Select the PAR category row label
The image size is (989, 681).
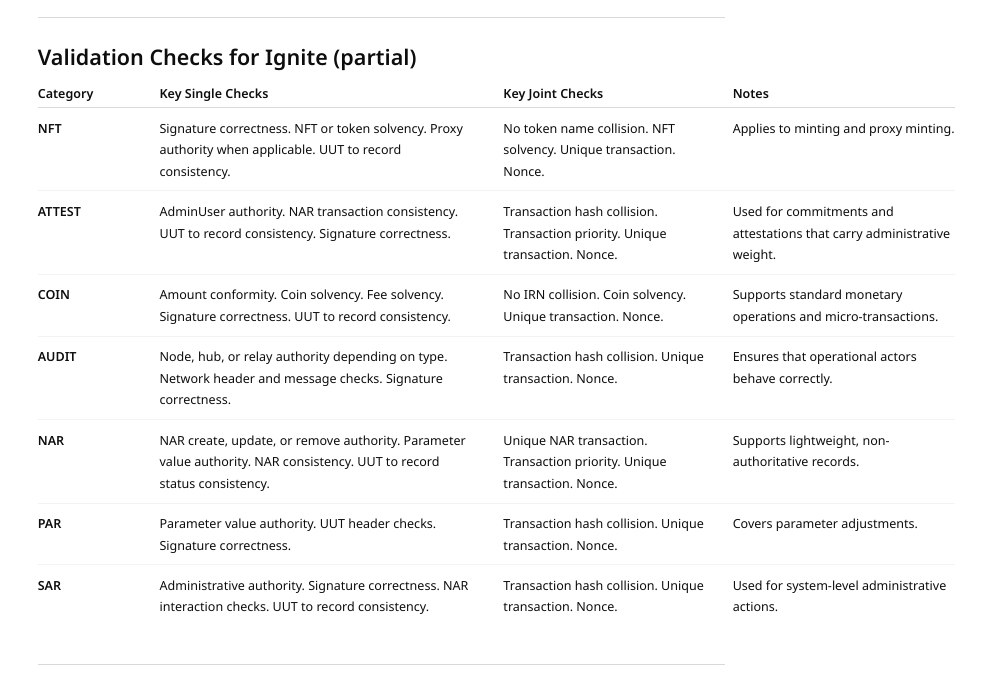pos(50,524)
